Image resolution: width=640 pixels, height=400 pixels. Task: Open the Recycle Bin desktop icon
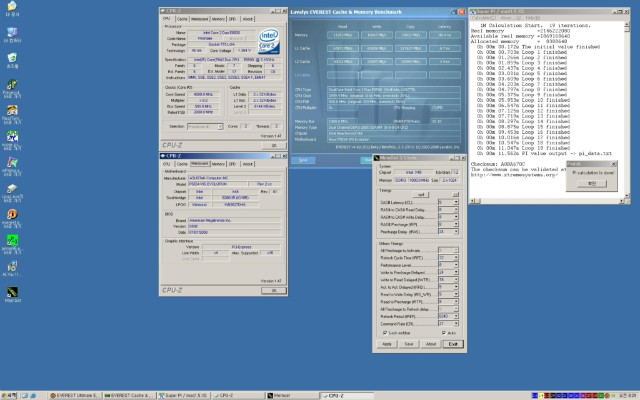[x=12, y=59]
